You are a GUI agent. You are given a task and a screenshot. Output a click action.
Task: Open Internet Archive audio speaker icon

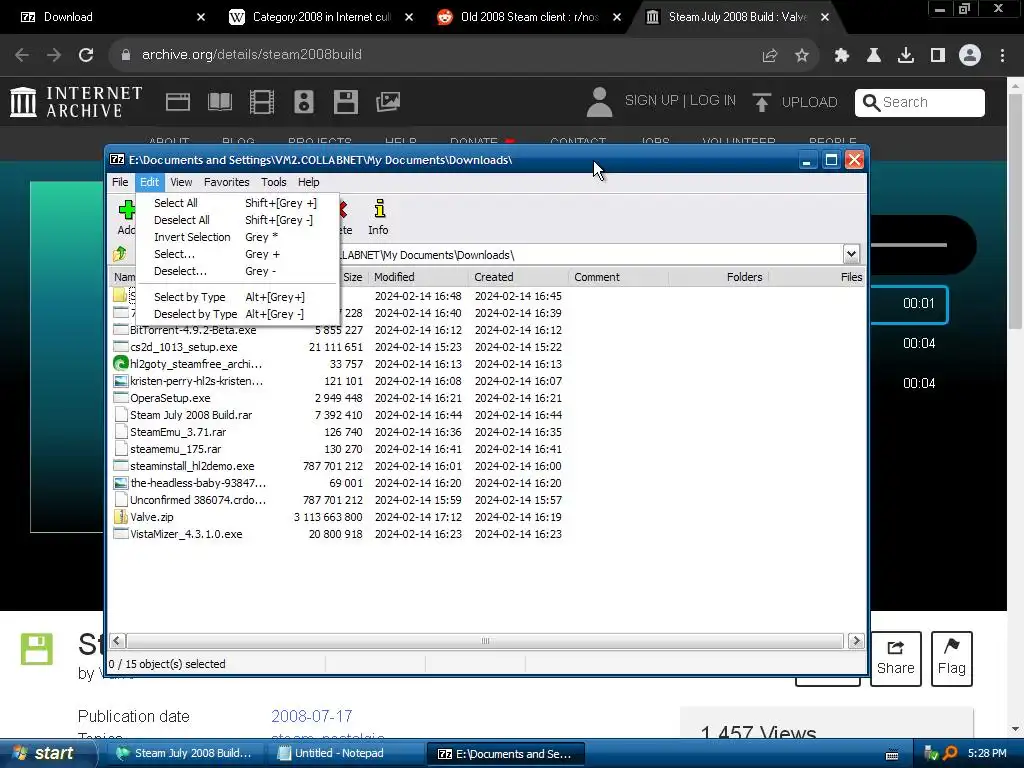[x=304, y=102]
